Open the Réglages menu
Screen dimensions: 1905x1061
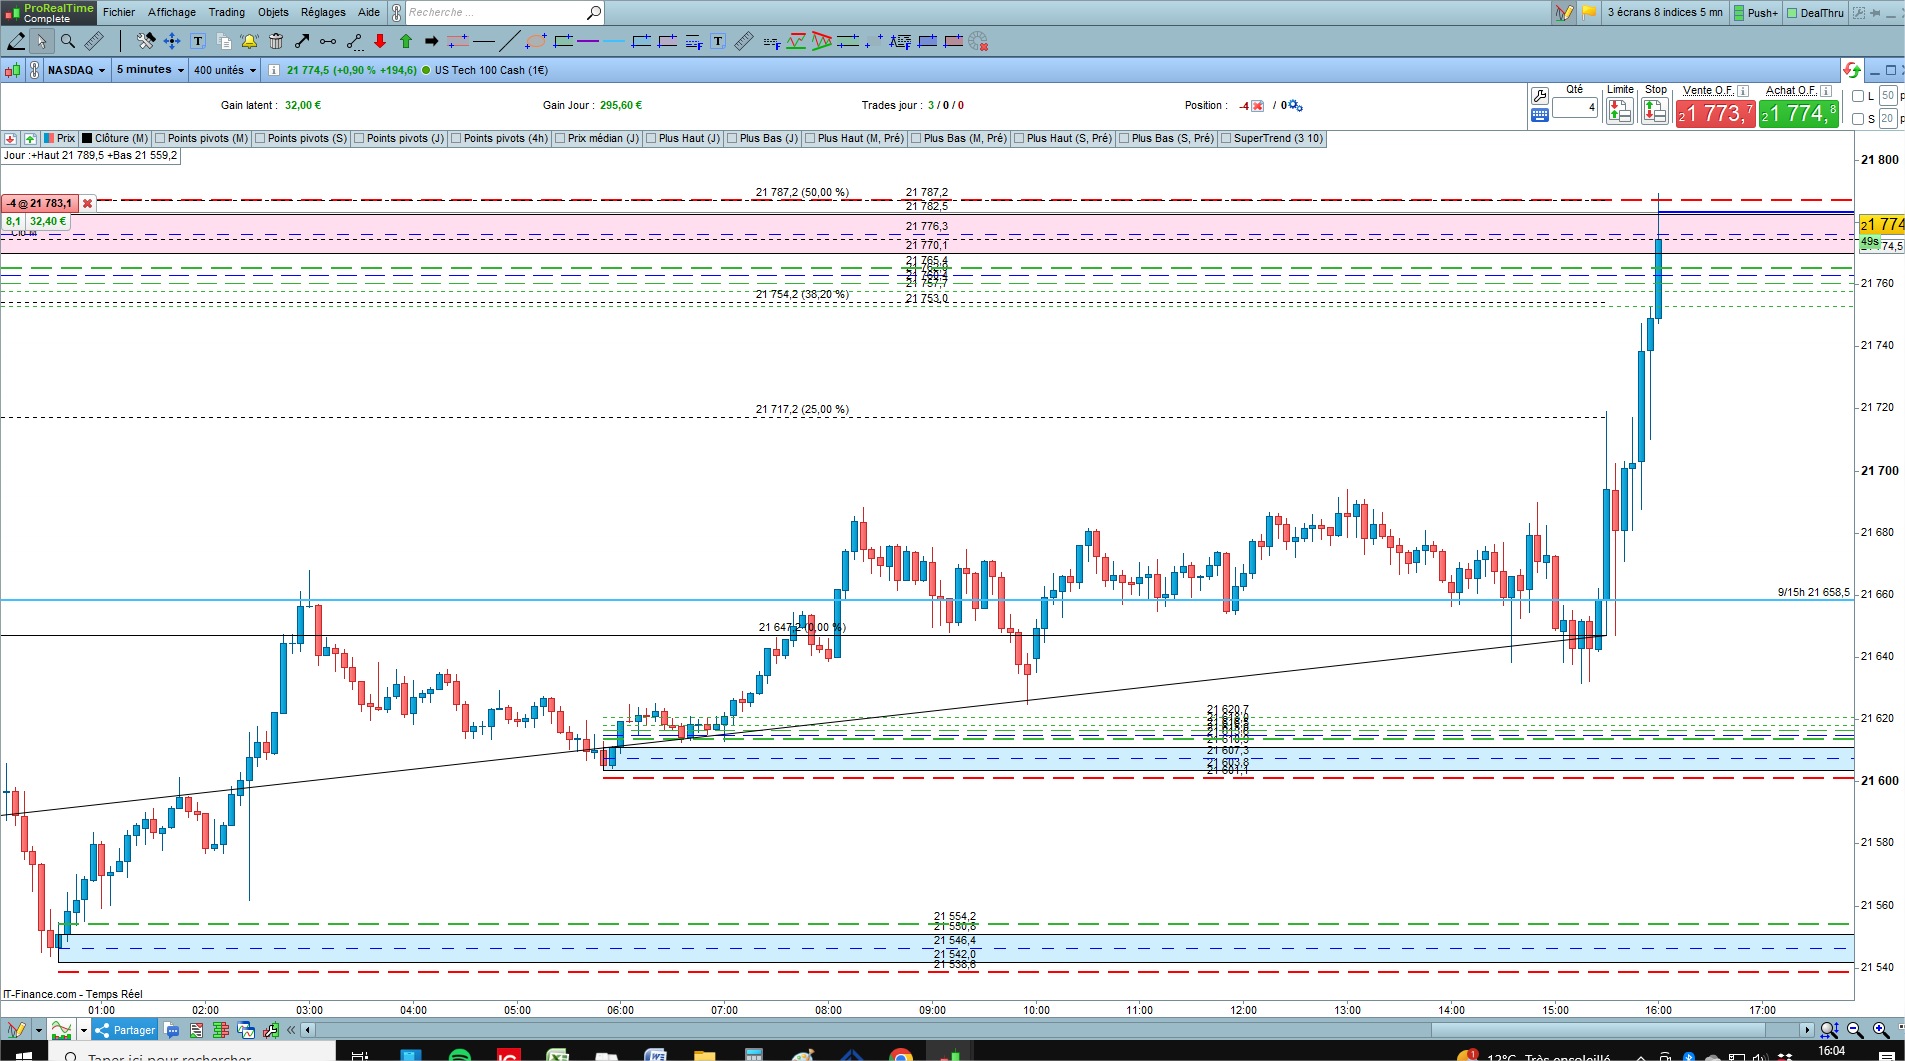pos(323,12)
